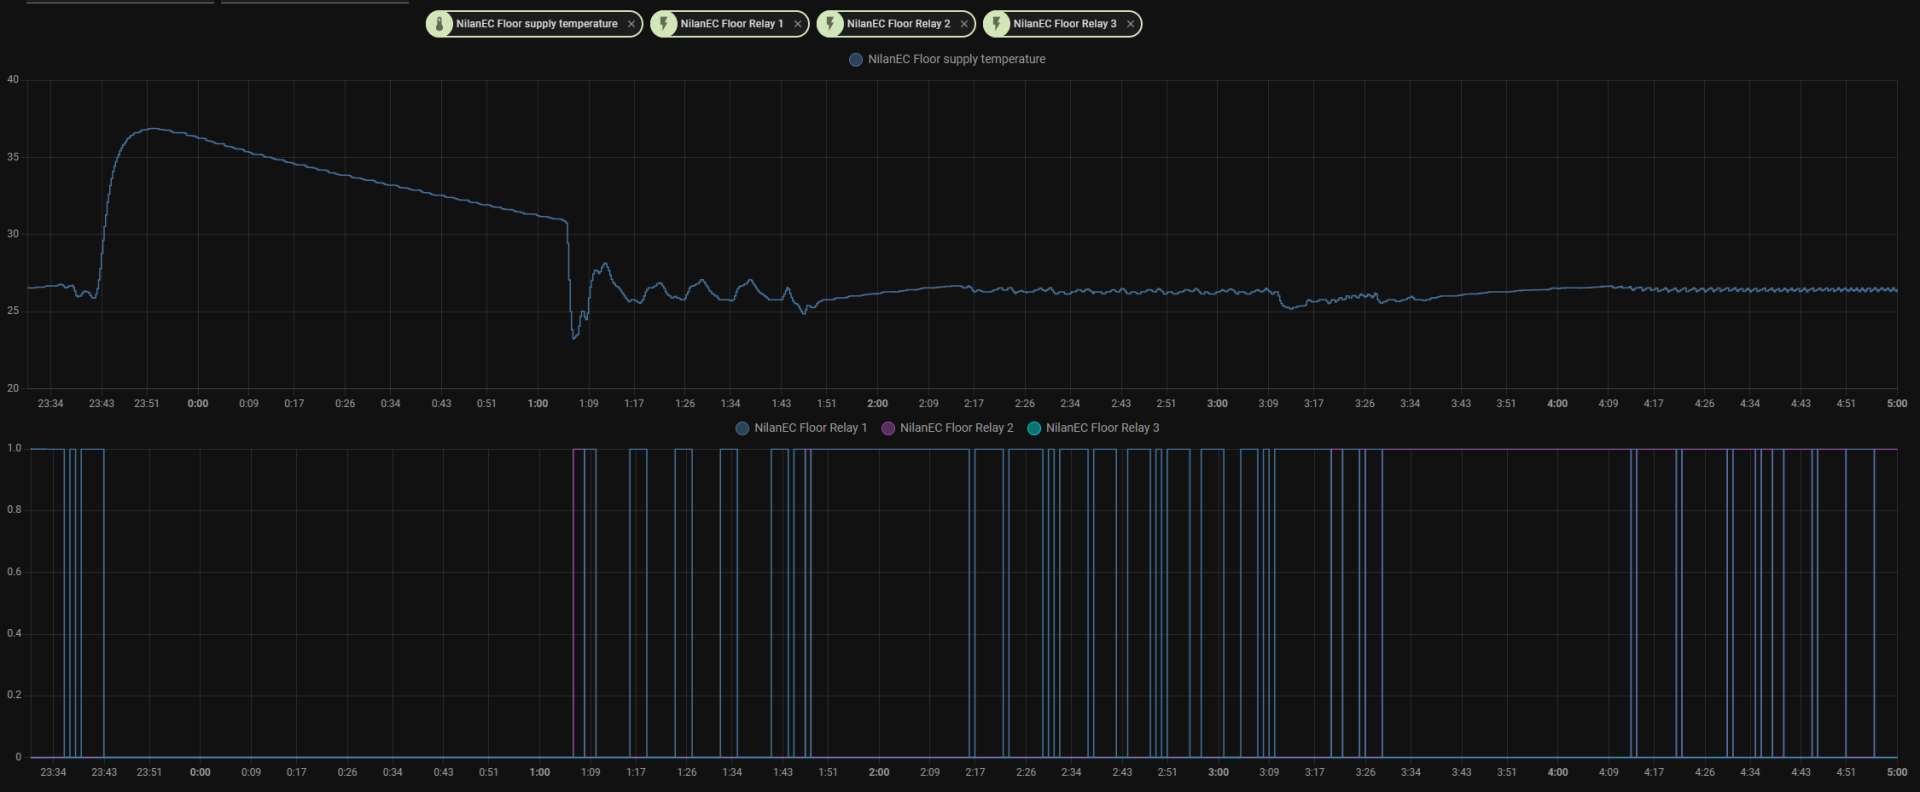Click the flash icon on the Floor Relay 3 chip
1920x792 pixels.
(997, 24)
